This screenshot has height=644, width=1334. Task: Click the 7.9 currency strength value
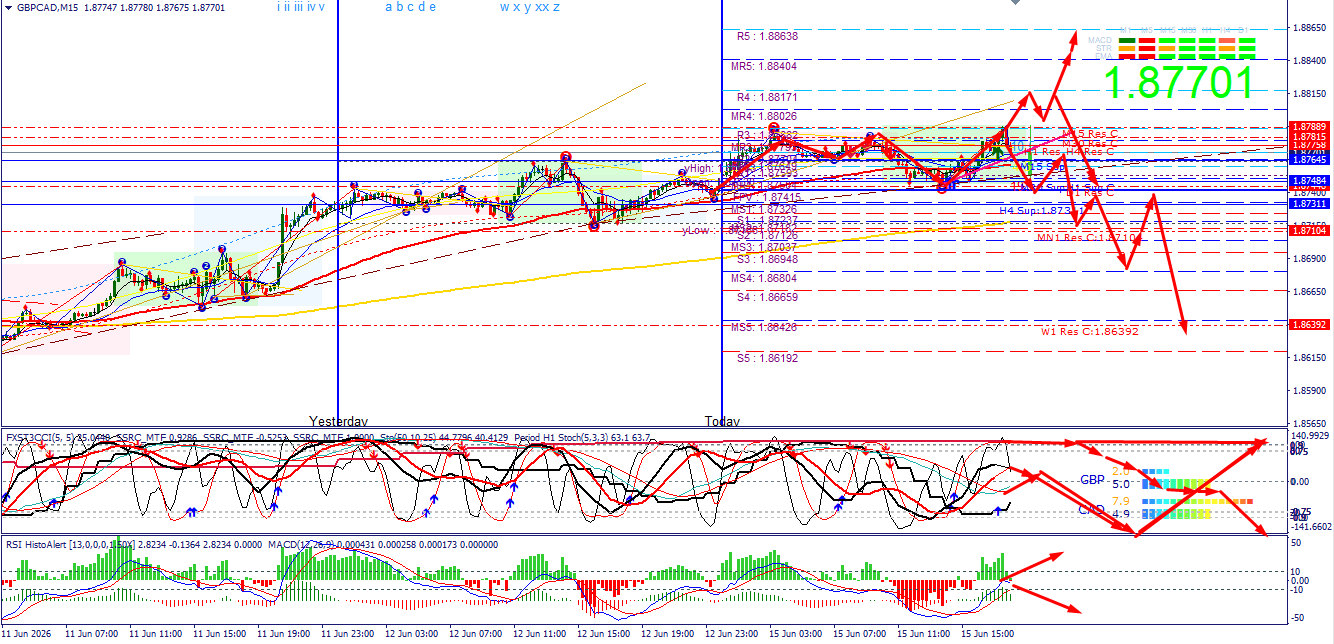coord(1121,501)
